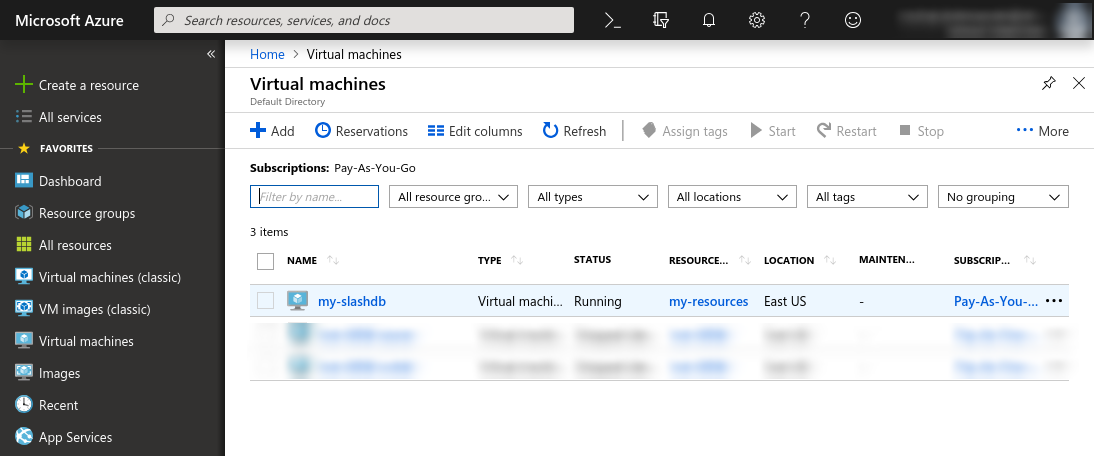
Task: Click the Refresh toolbar button
Action: coord(574,131)
